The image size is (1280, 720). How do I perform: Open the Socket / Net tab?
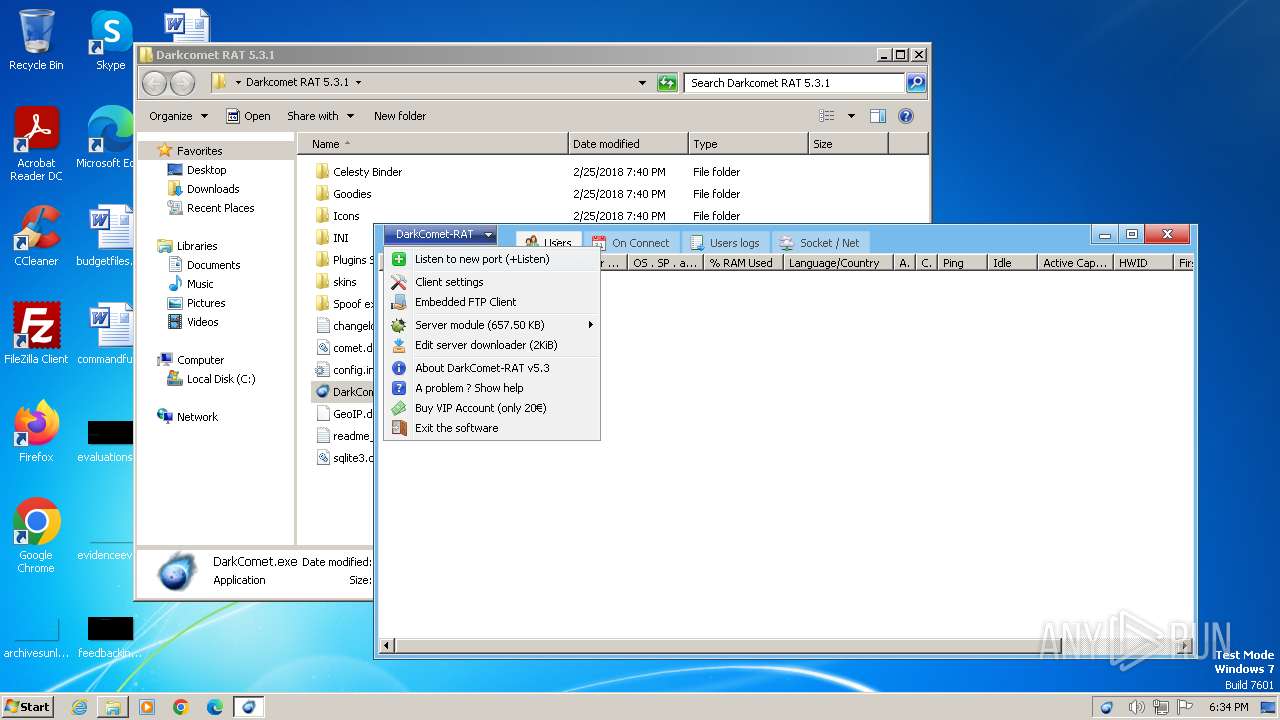click(x=820, y=242)
